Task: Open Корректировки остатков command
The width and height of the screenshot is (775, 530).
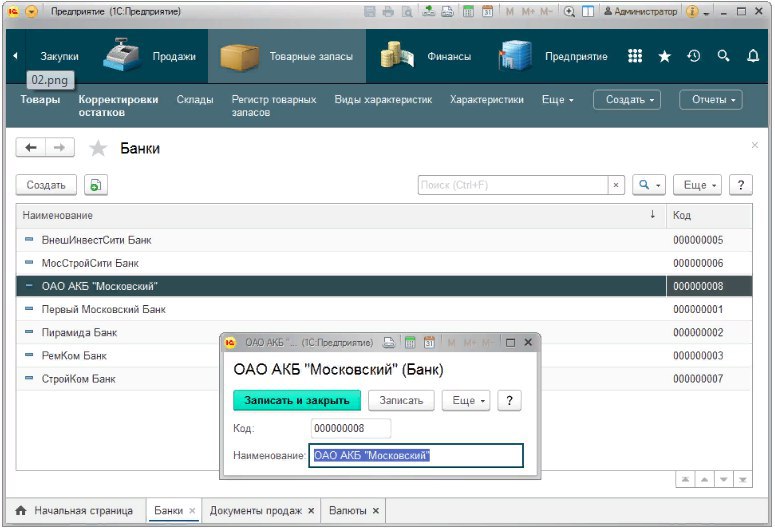Action: pos(118,106)
